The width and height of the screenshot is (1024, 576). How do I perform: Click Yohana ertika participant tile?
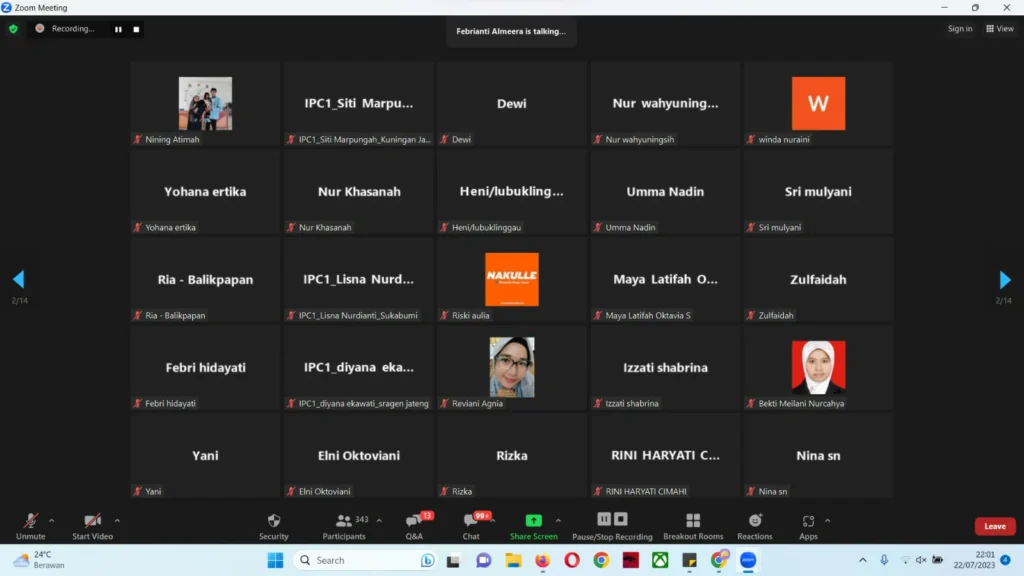(x=205, y=191)
